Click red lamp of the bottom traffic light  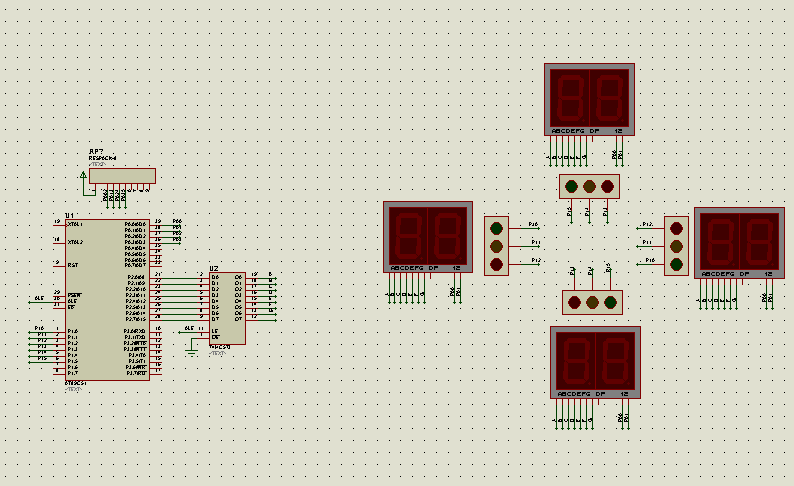574,302
